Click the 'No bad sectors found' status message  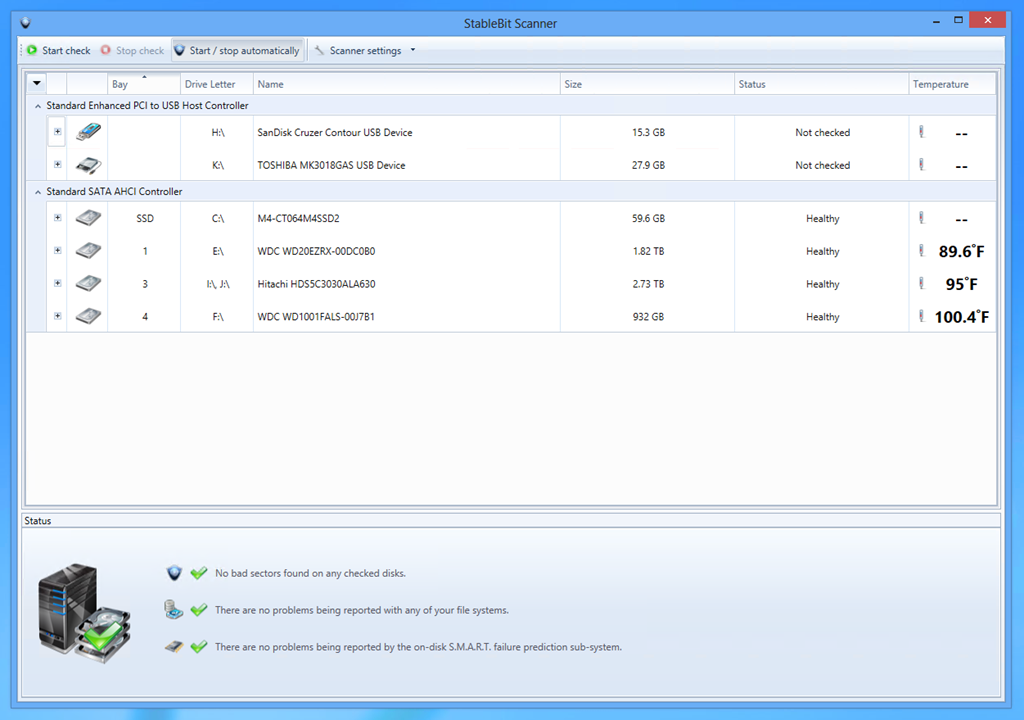tap(310, 573)
